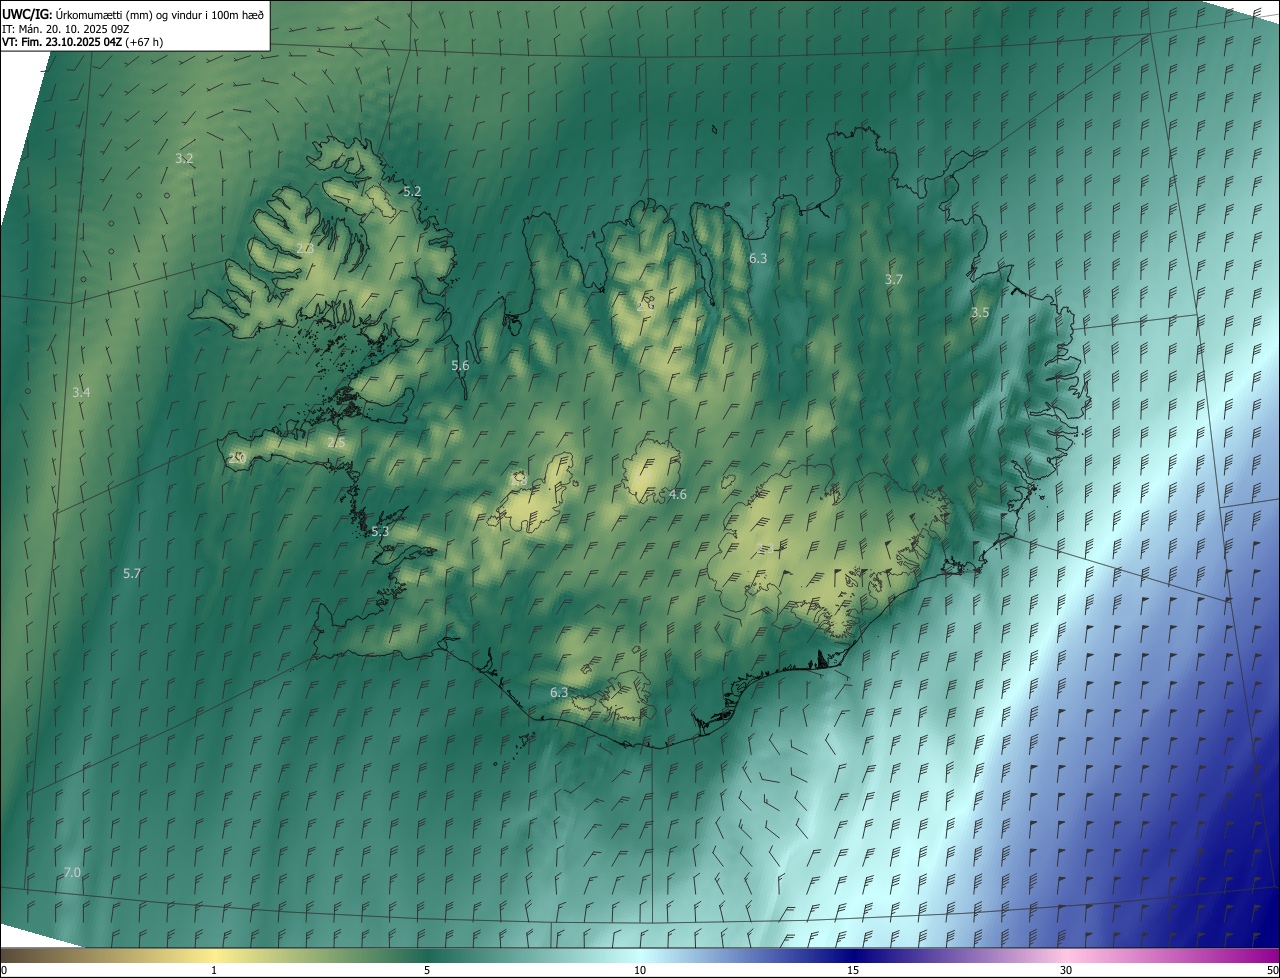Click the 0 tick on the colour scale

4,970
